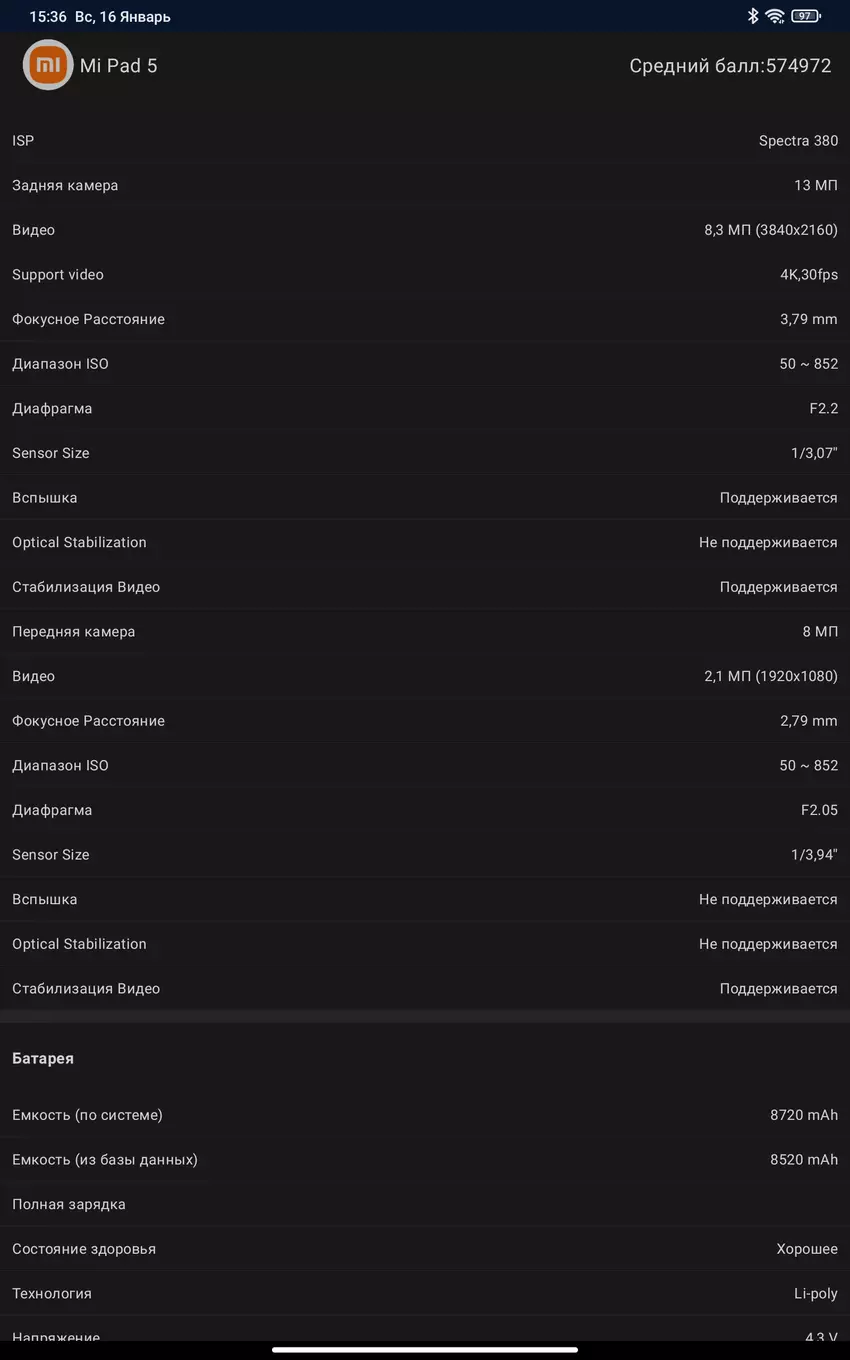Select the Емкость (из базы данных) row
This screenshot has height=1360, width=850.
425,1160
